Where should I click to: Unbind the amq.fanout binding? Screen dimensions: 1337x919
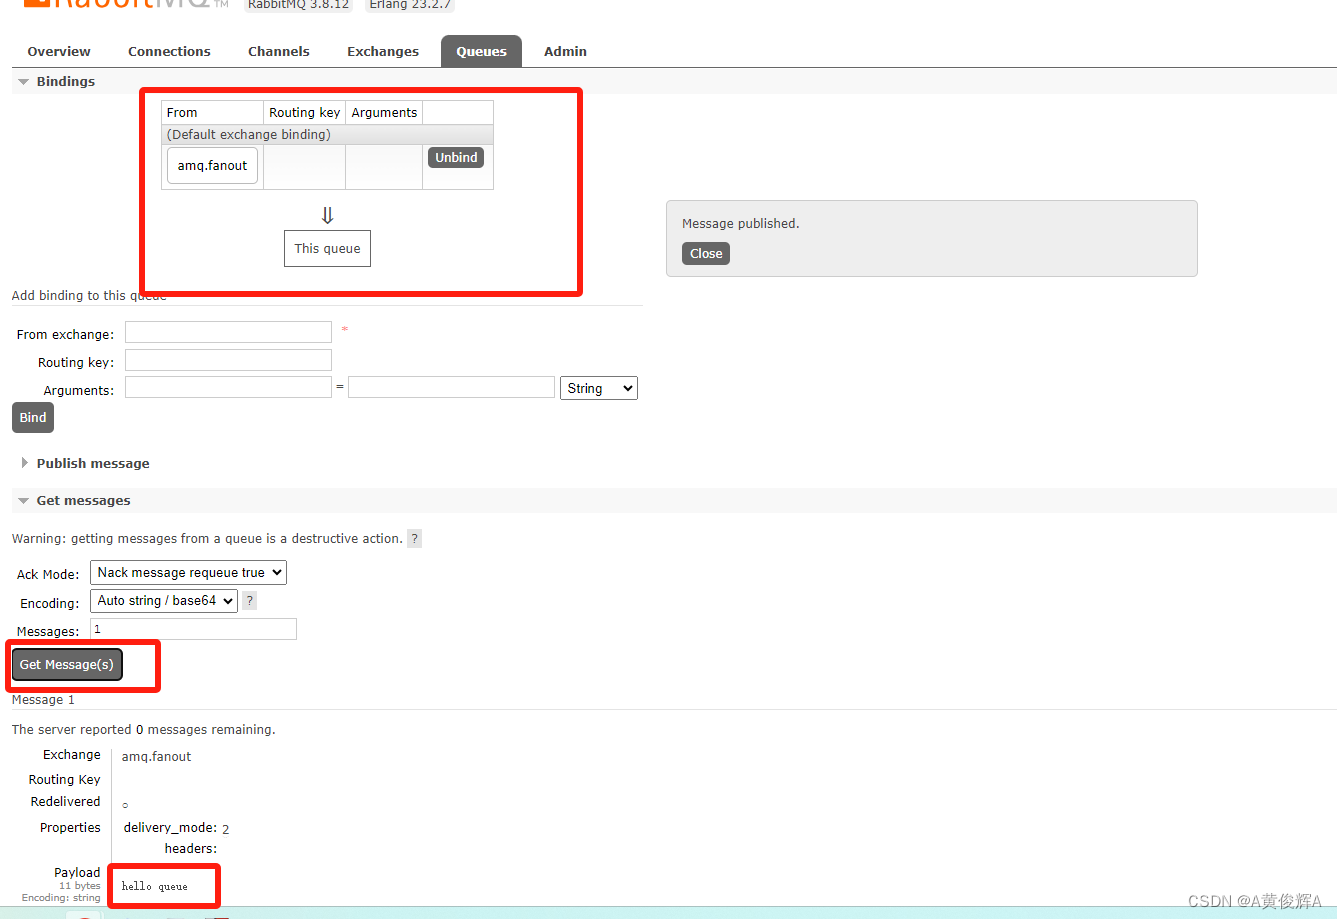point(456,158)
